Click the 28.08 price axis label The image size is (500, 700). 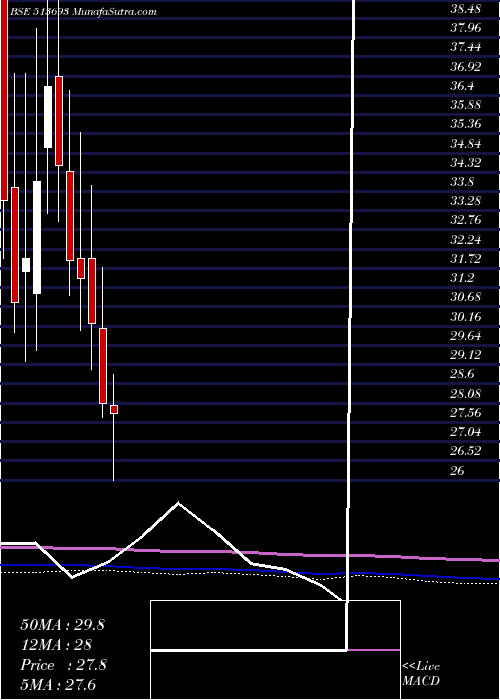[x=466, y=393]
